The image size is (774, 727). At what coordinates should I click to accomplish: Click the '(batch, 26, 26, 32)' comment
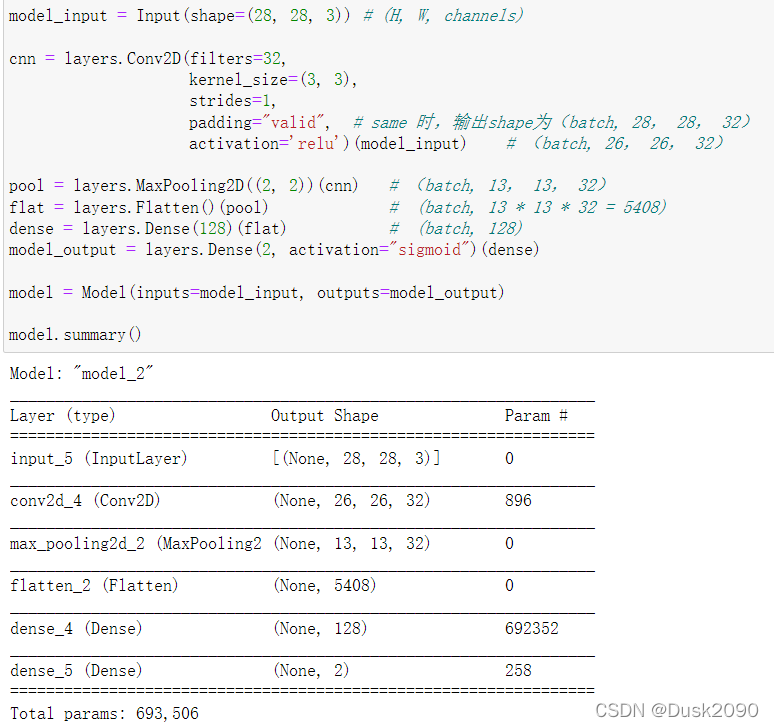coord(615,144)
